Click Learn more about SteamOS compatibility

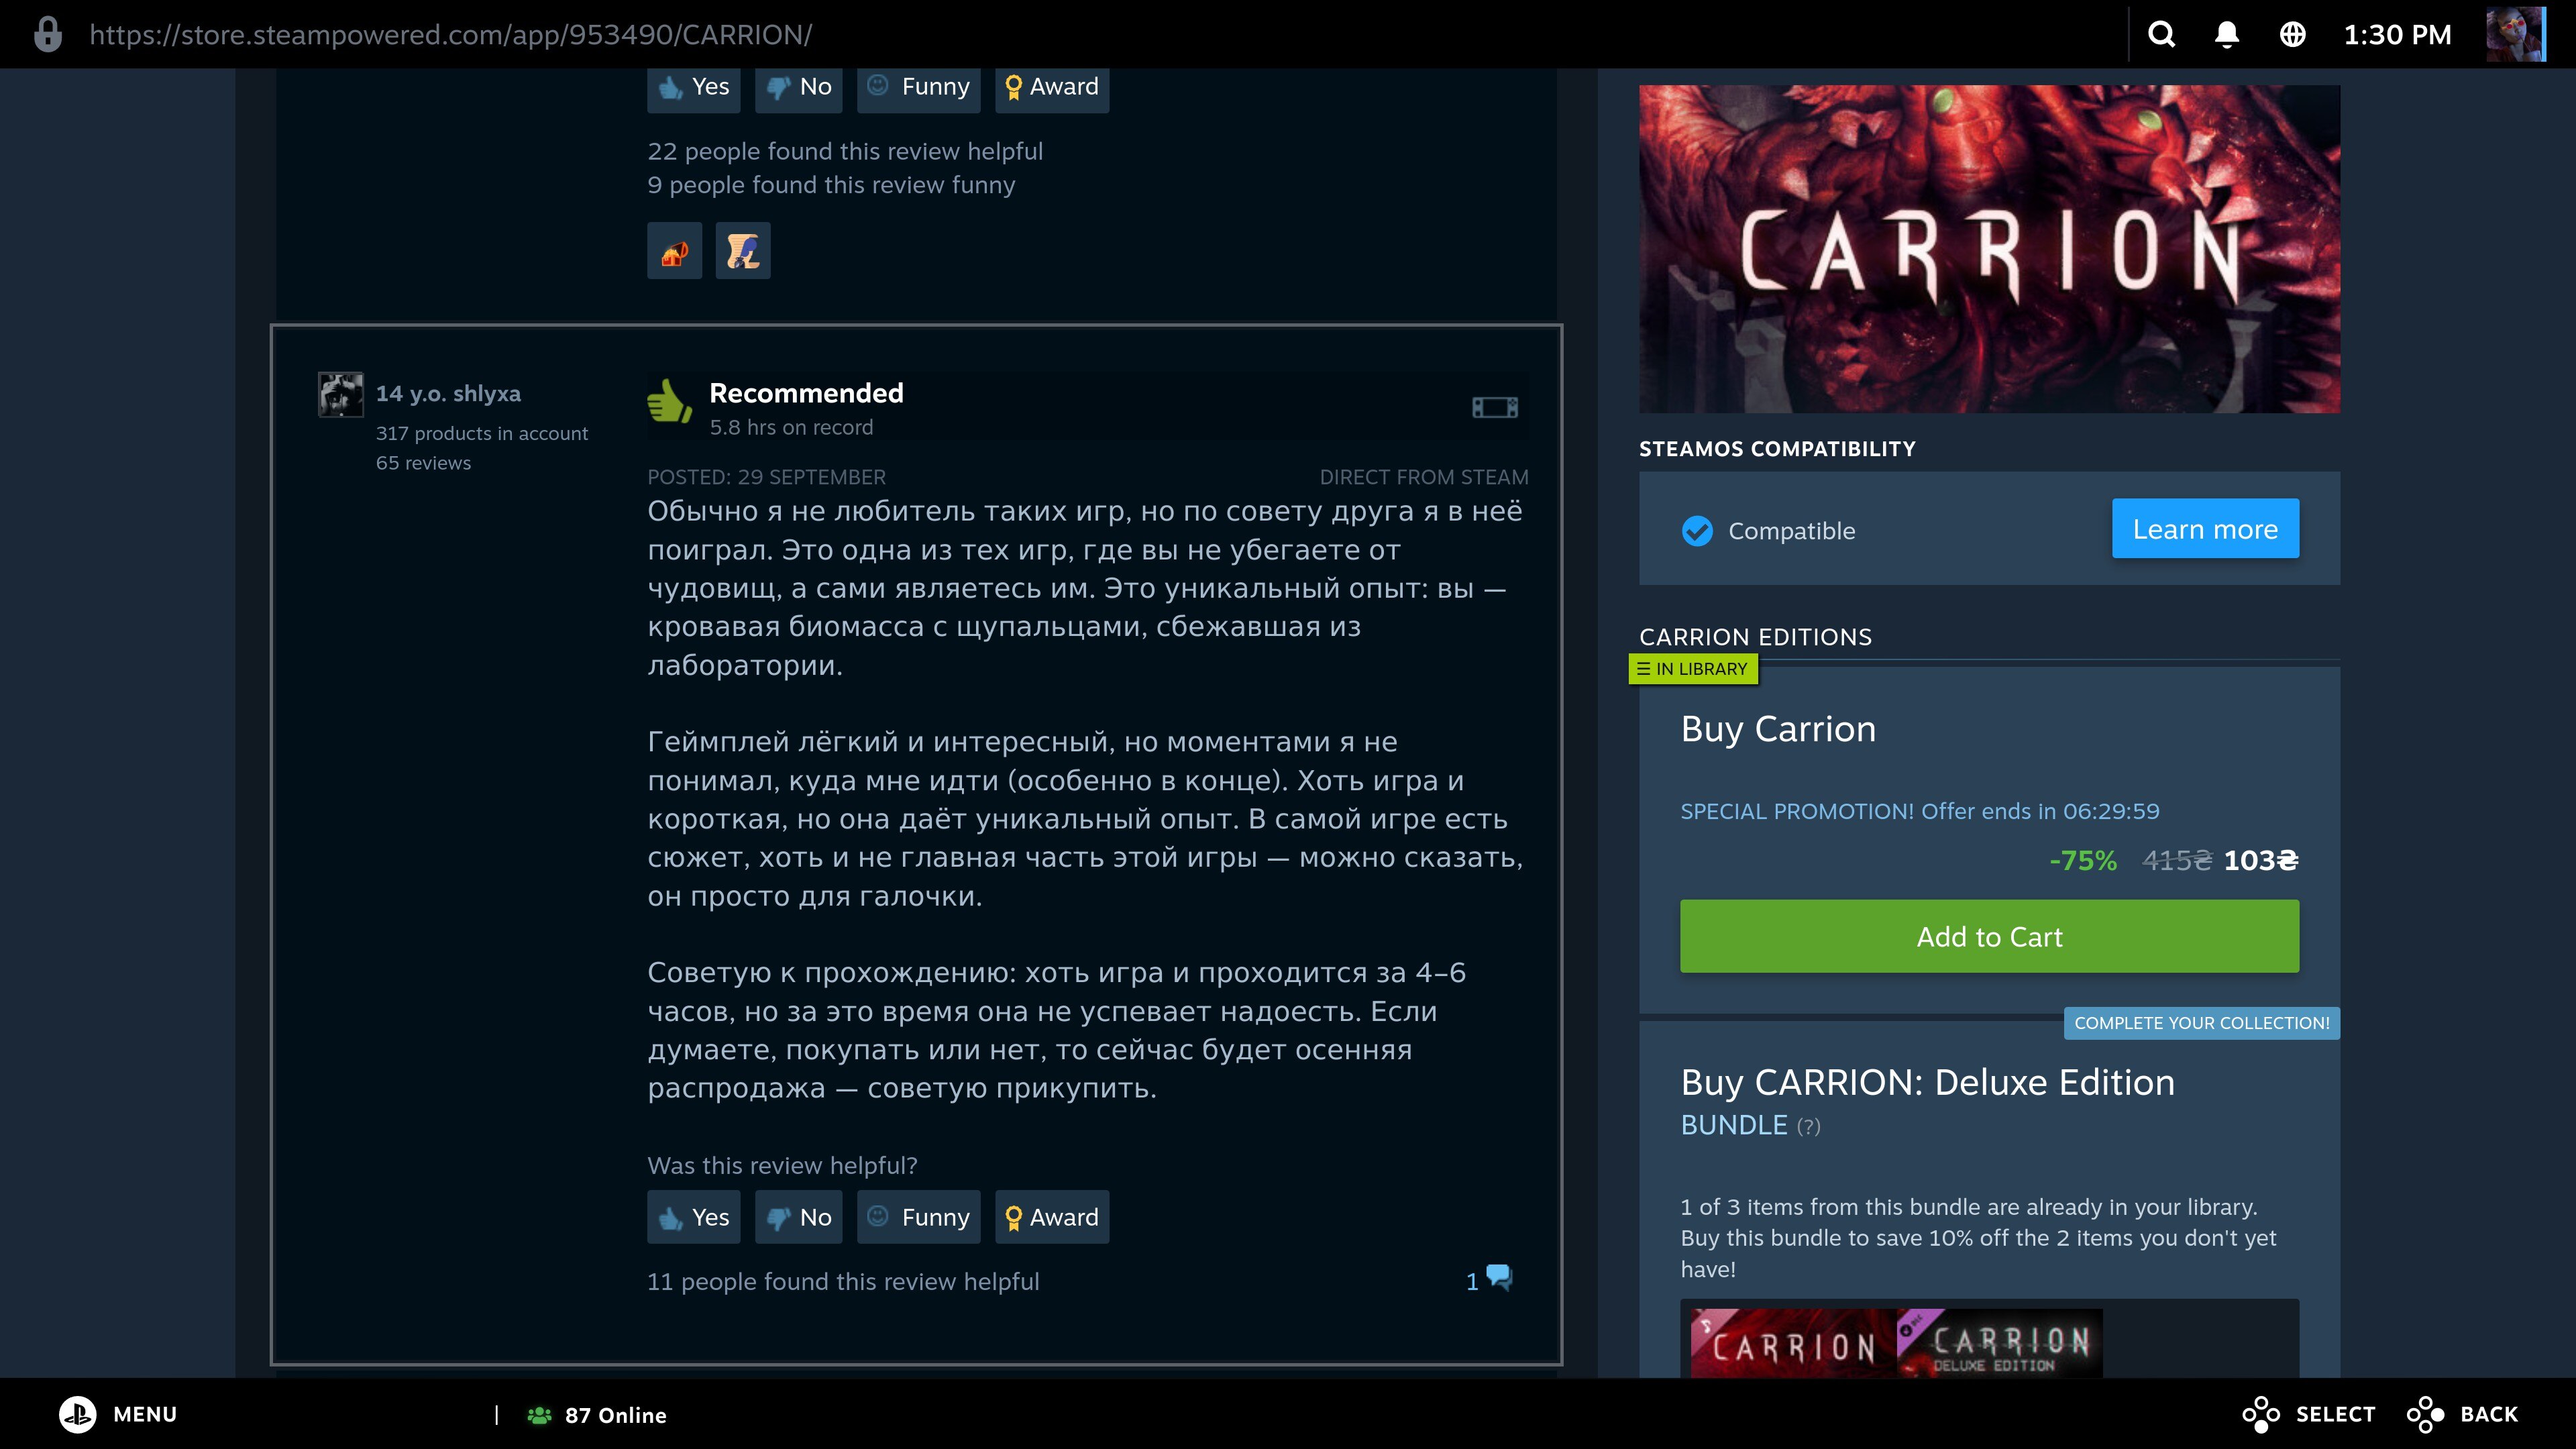coord(2204,529)
